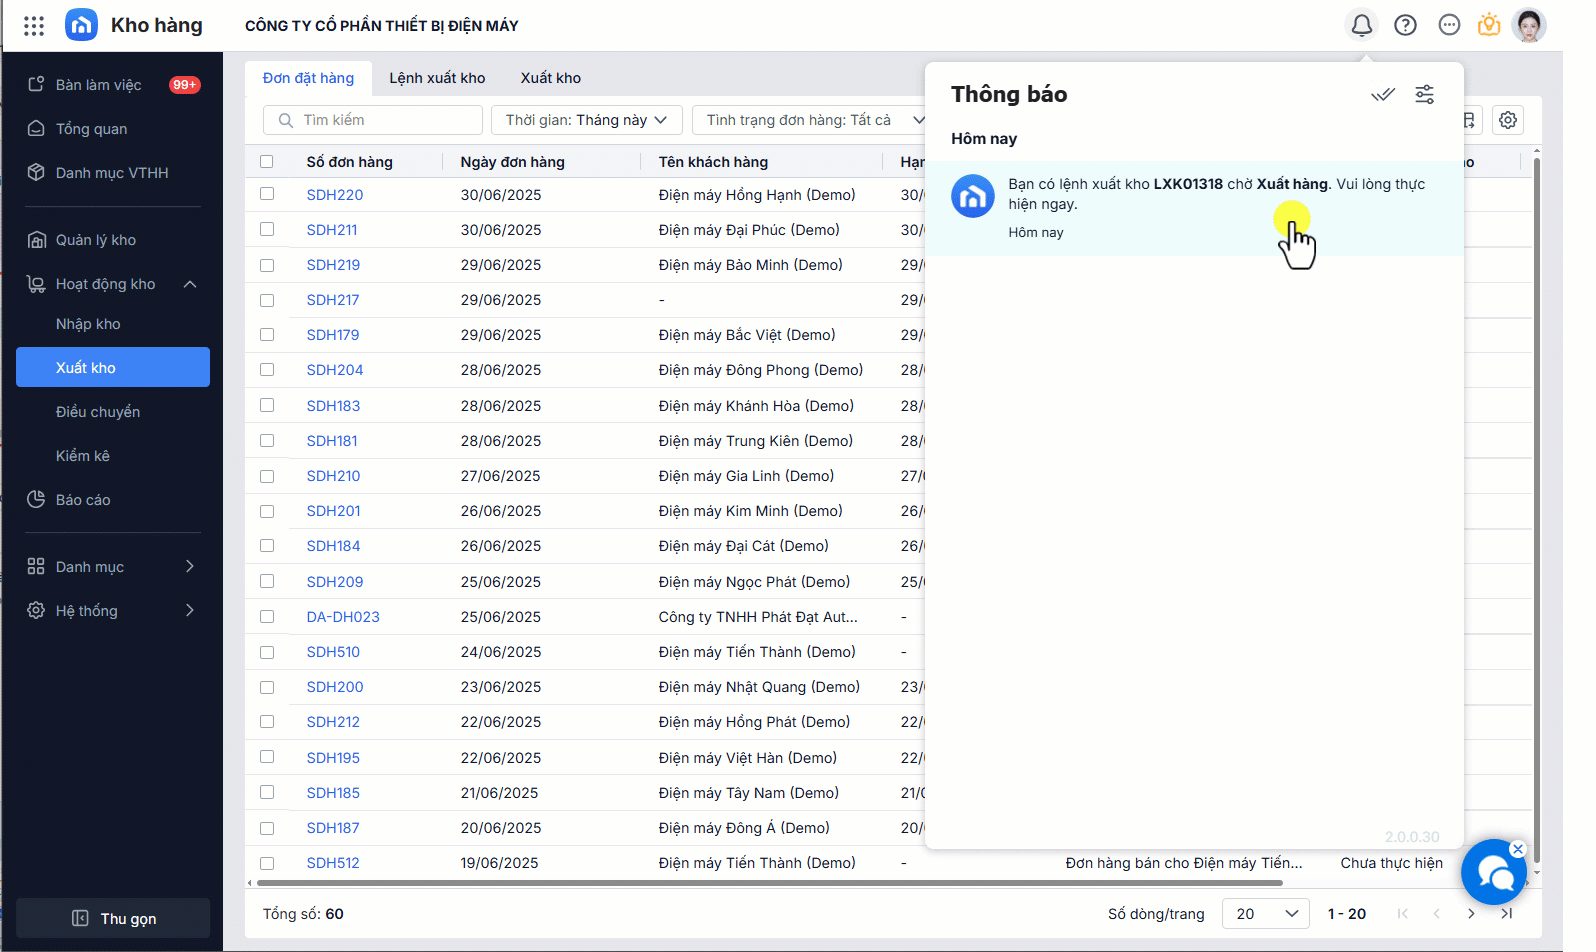1596x952 pixels.
Task: Select all orders with header checkbox
Action: pos(267,162)
